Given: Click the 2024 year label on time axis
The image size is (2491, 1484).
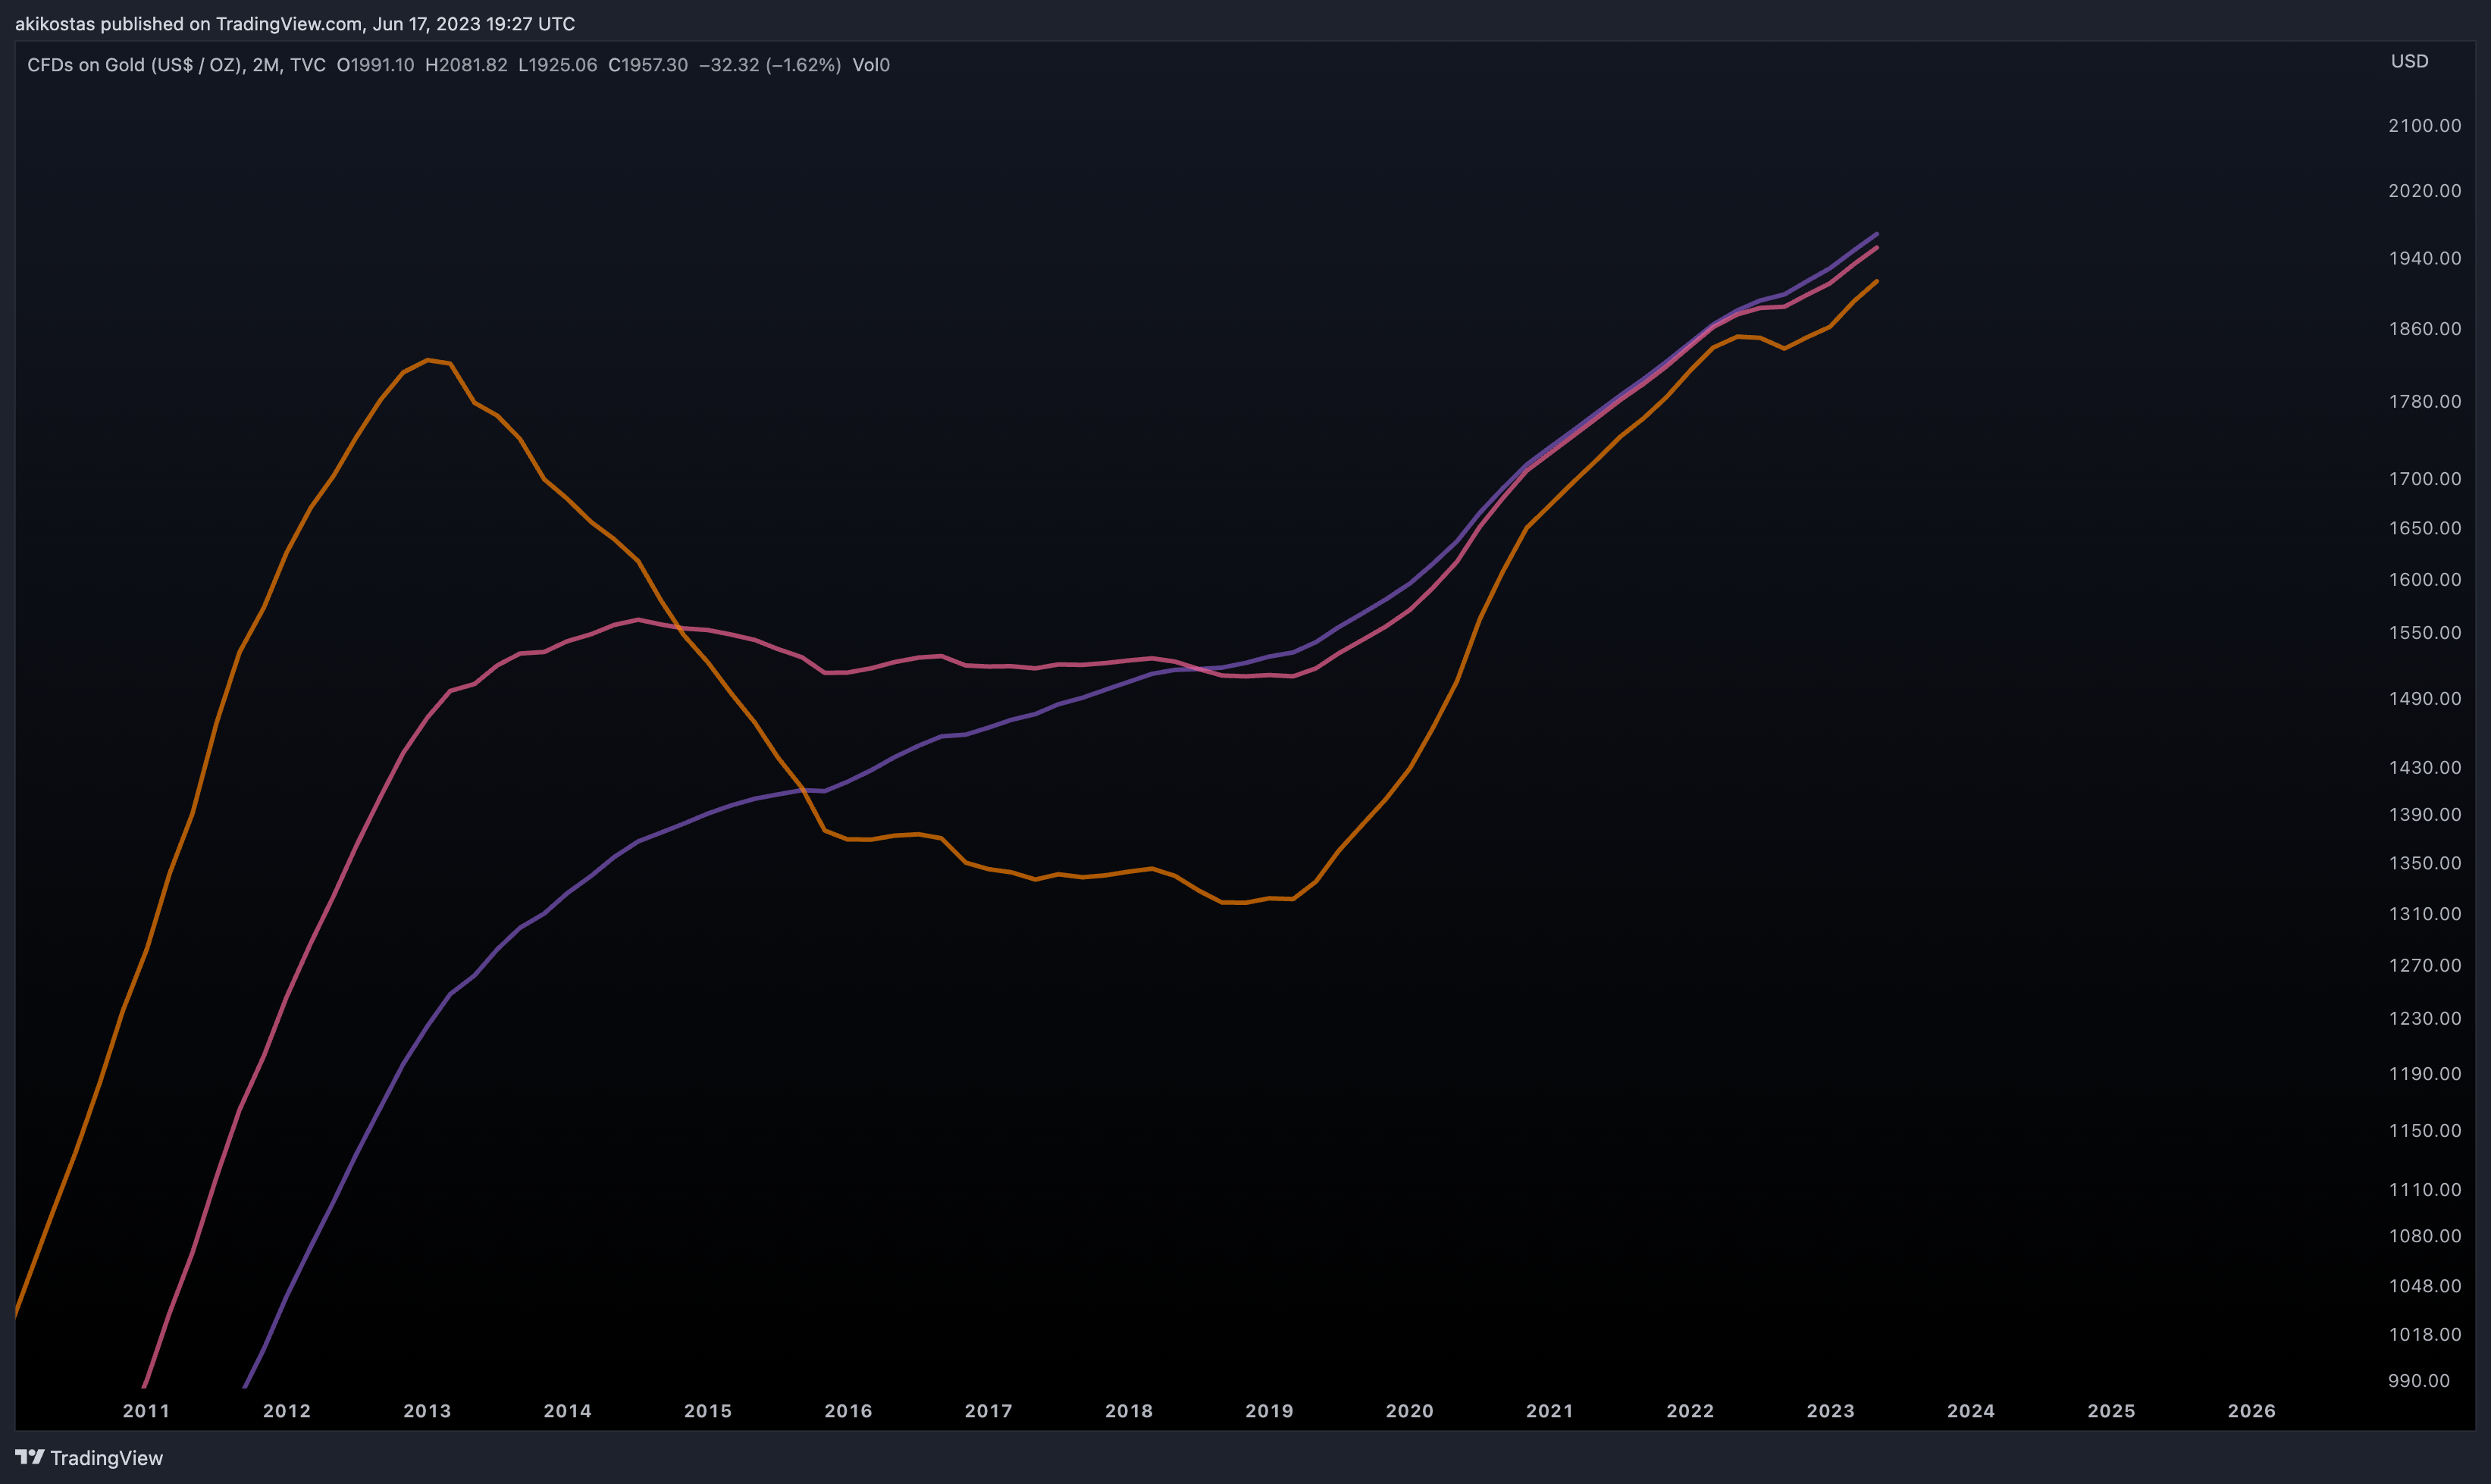Looking at the screenshot, I should coord(1971,1411).
